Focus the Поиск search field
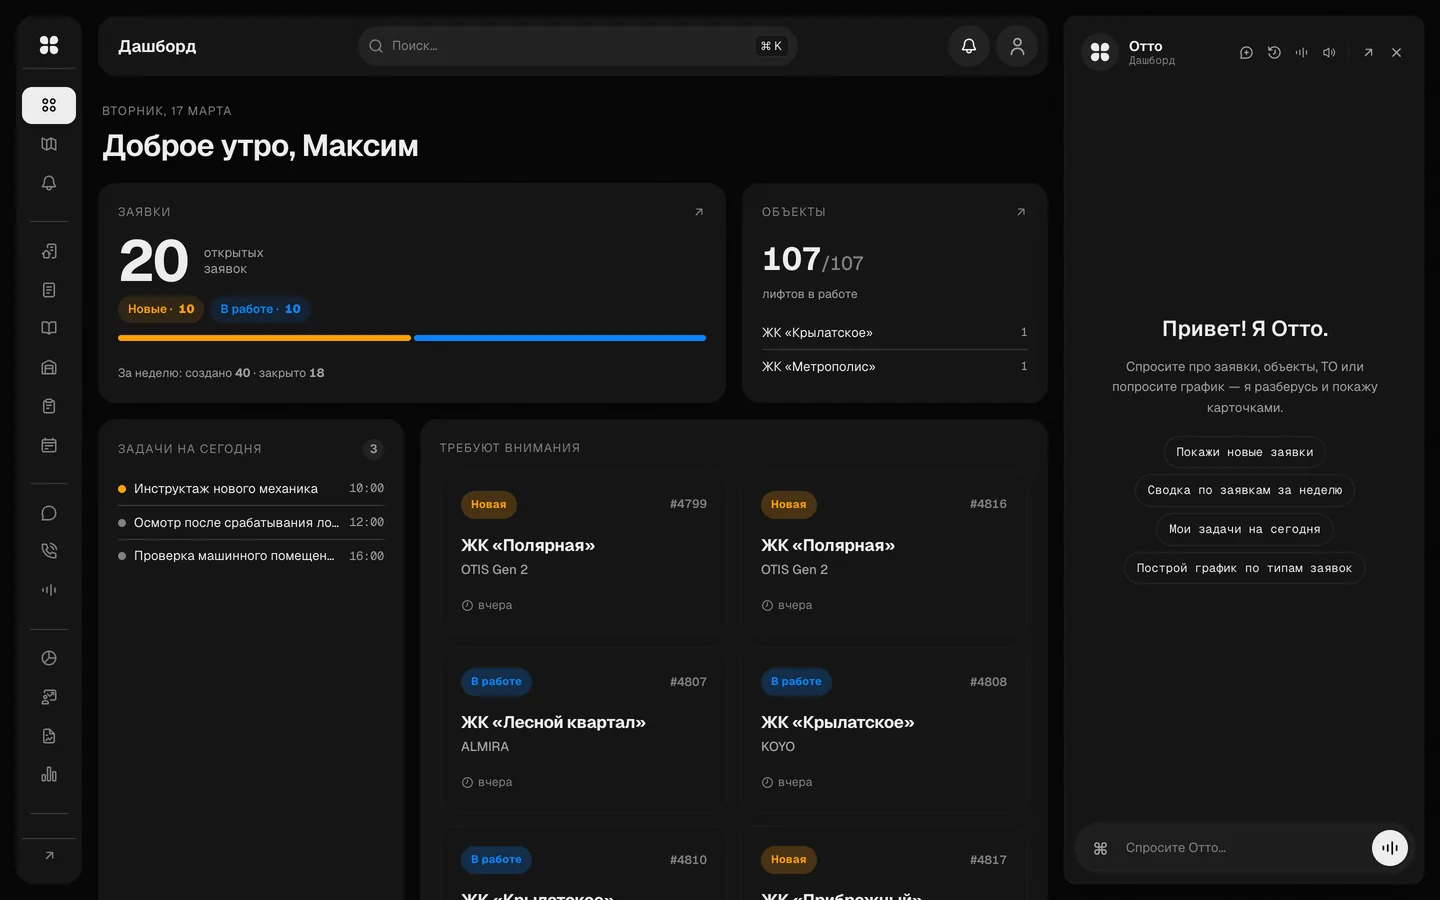Screen dimensions: 1440x900 (x=577, y=46)
